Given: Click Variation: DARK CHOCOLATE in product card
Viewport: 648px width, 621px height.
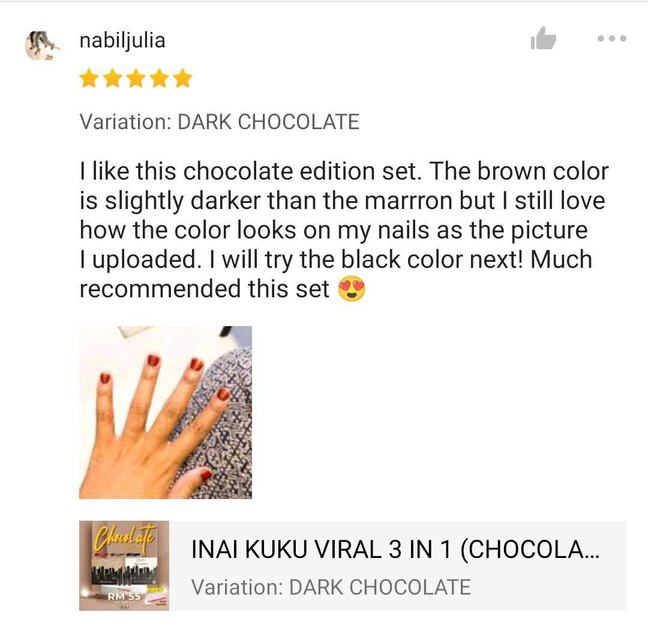Looking at the screenshot, I should pyautogui.click(x=331, y=587).
